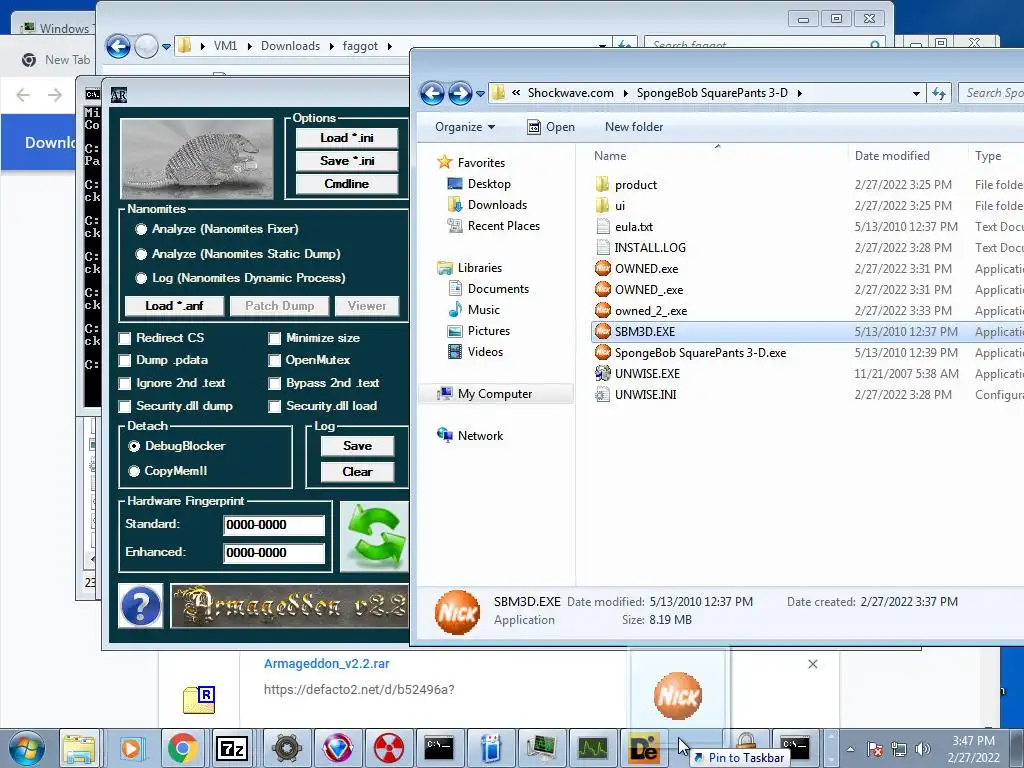Enable the OpenMutex checkbox
This screenshot has height=768, width=1024.
pyautogui.click(x=274, y=360)
